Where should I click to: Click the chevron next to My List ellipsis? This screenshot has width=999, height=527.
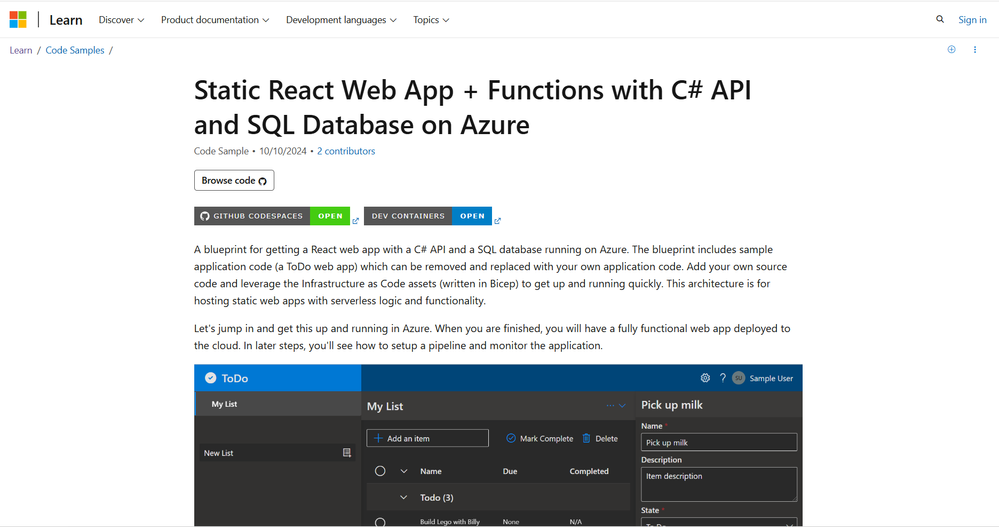[622, 405]
